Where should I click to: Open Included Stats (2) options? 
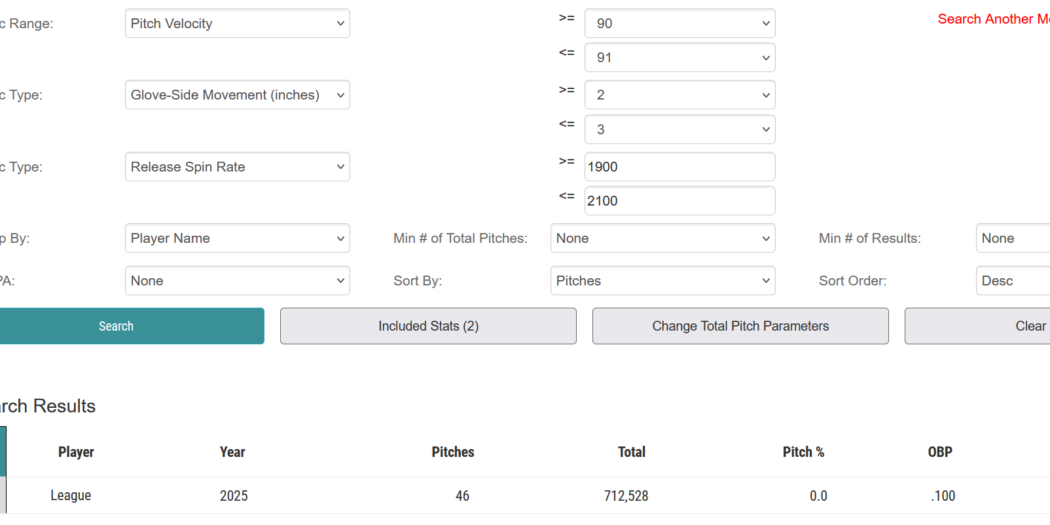tap(428, 326)
